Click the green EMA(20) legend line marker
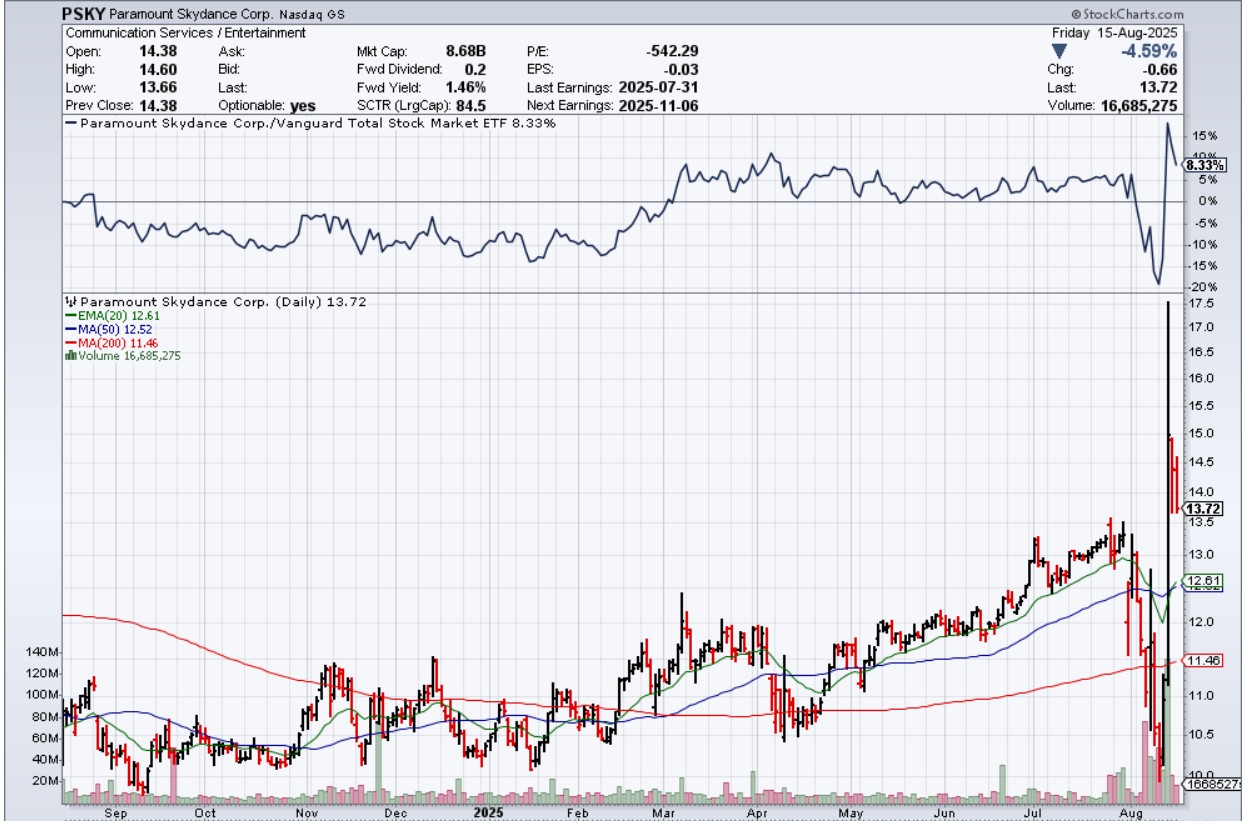Screen dimensions: 1245x821 tap(71, 315)
